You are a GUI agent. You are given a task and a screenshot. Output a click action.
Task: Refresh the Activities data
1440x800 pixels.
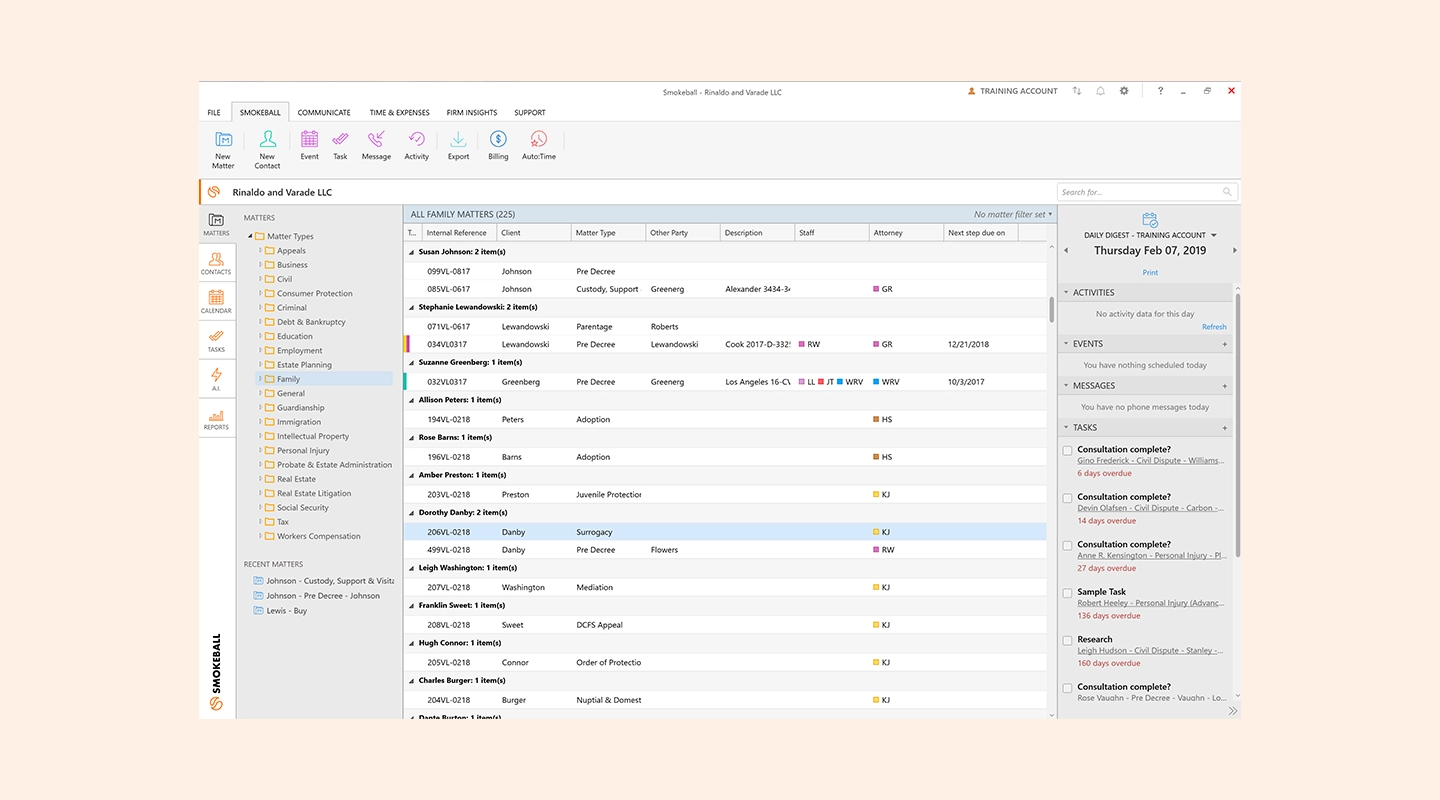pos(1214,327)
